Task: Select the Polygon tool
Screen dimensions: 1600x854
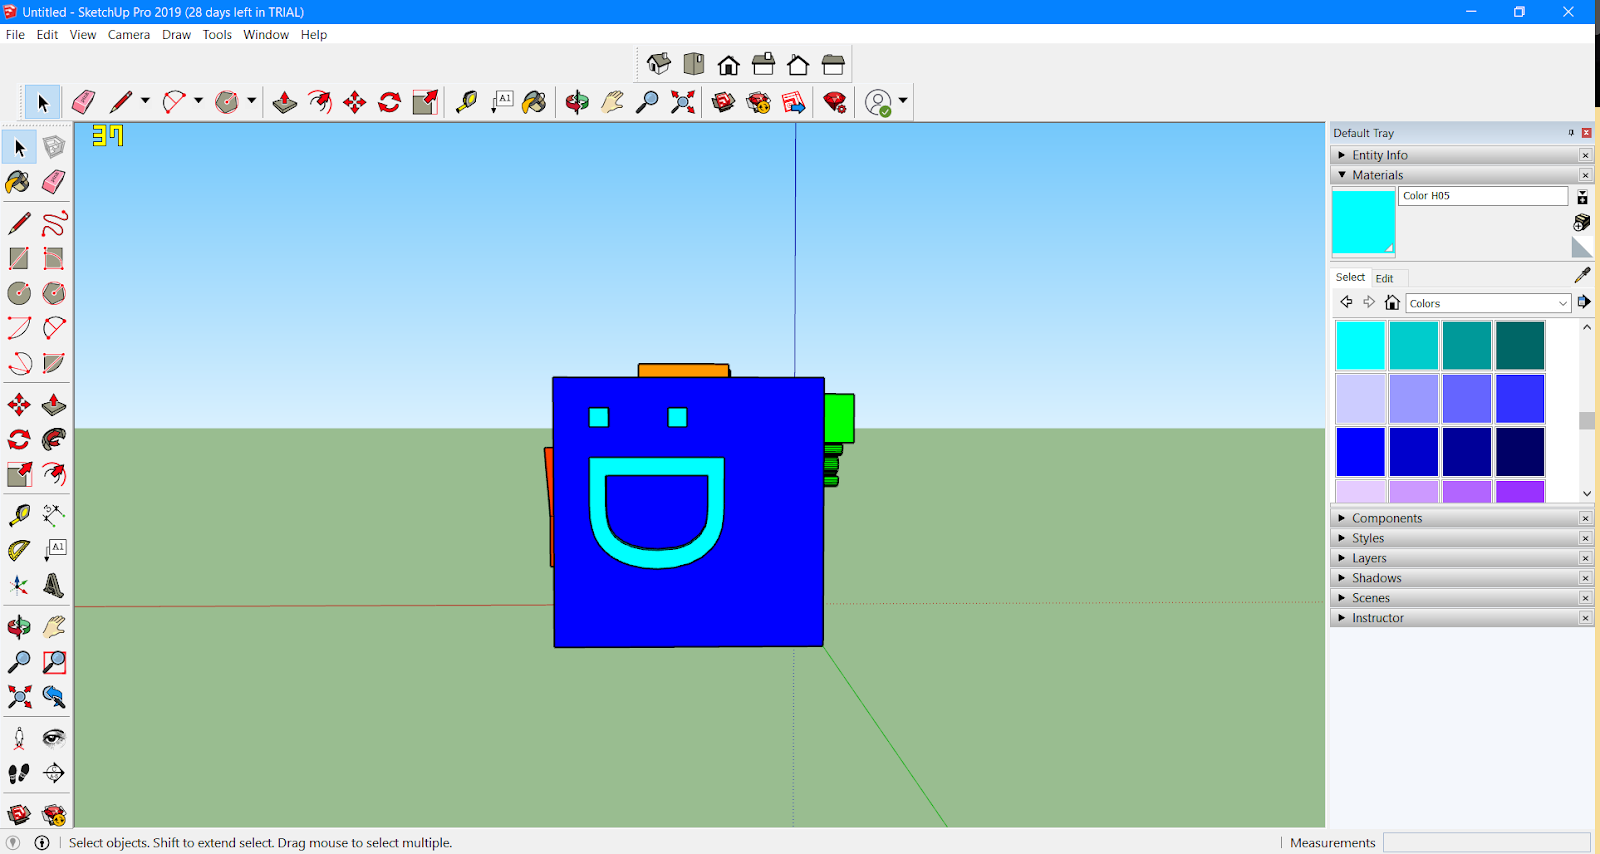Action: click(x=54, y=293)
